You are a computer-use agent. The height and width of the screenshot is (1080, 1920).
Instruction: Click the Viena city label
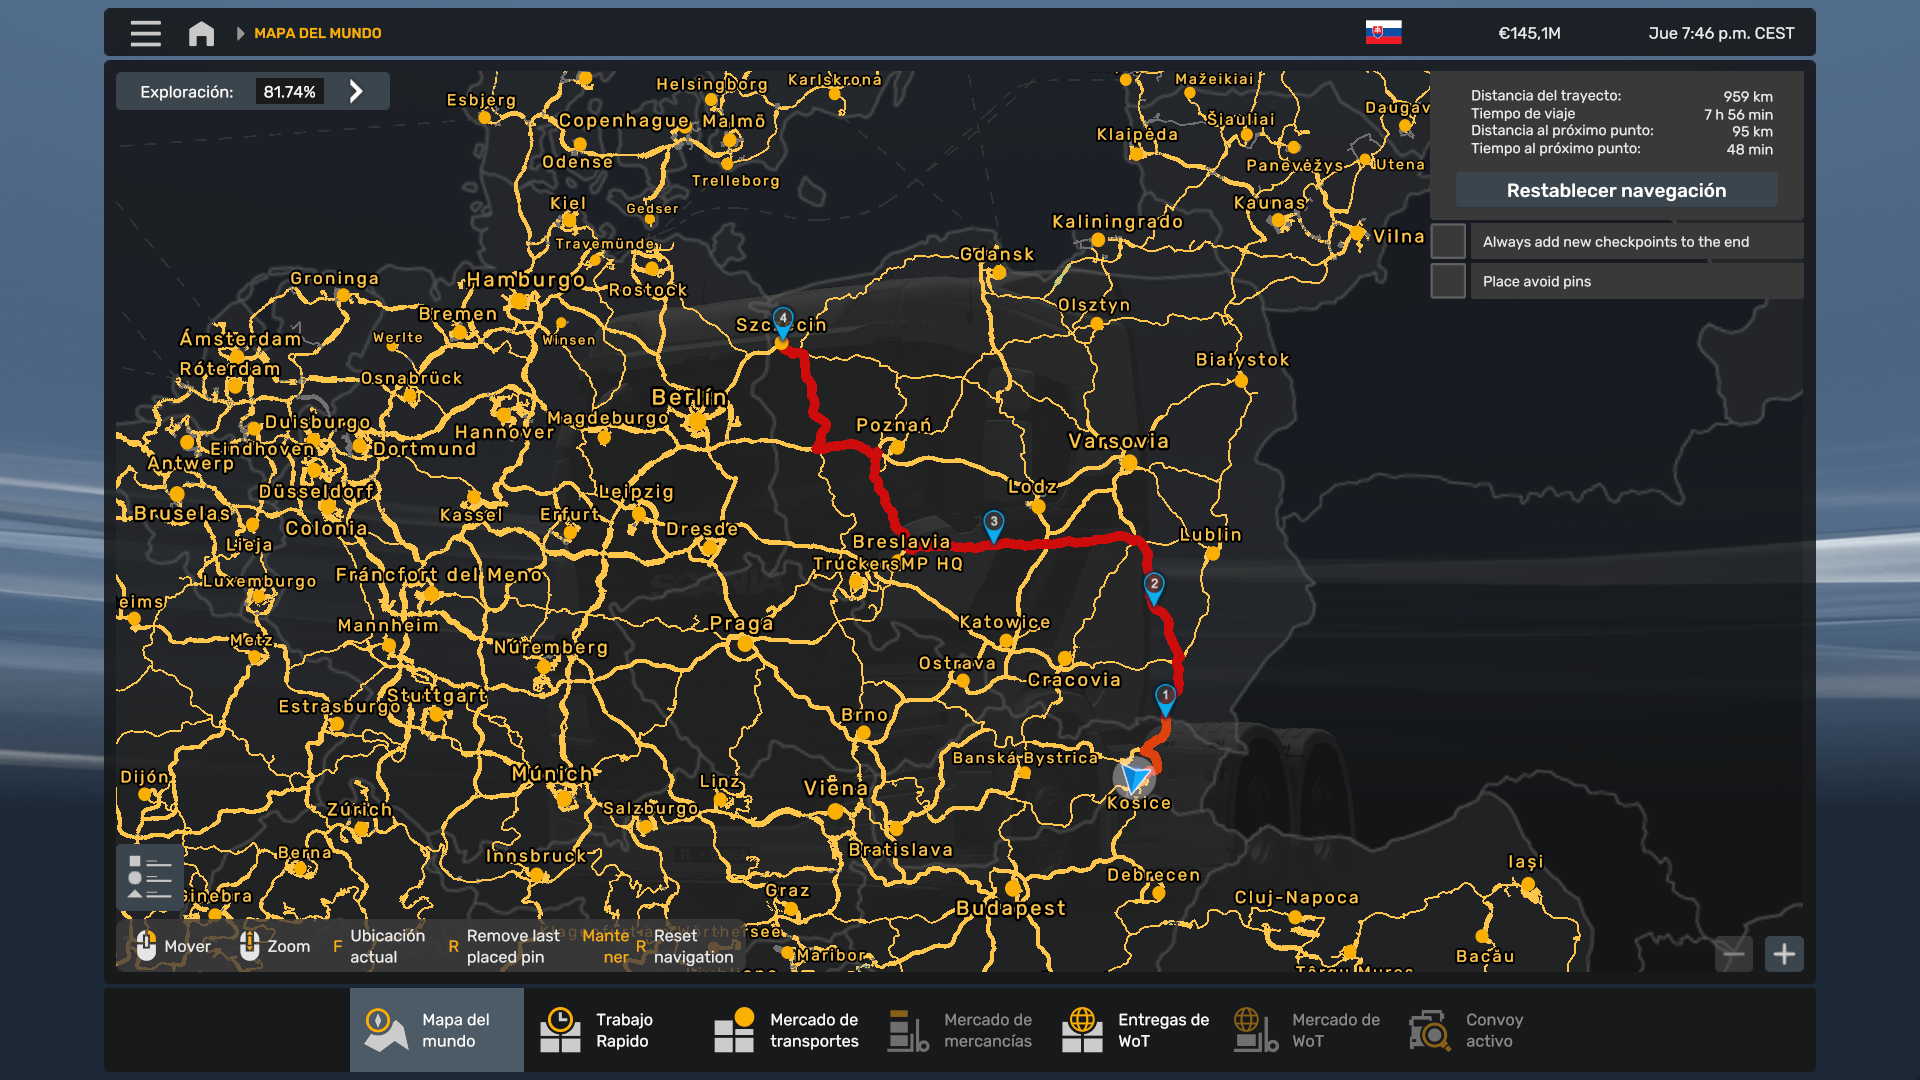pos(836,788)
